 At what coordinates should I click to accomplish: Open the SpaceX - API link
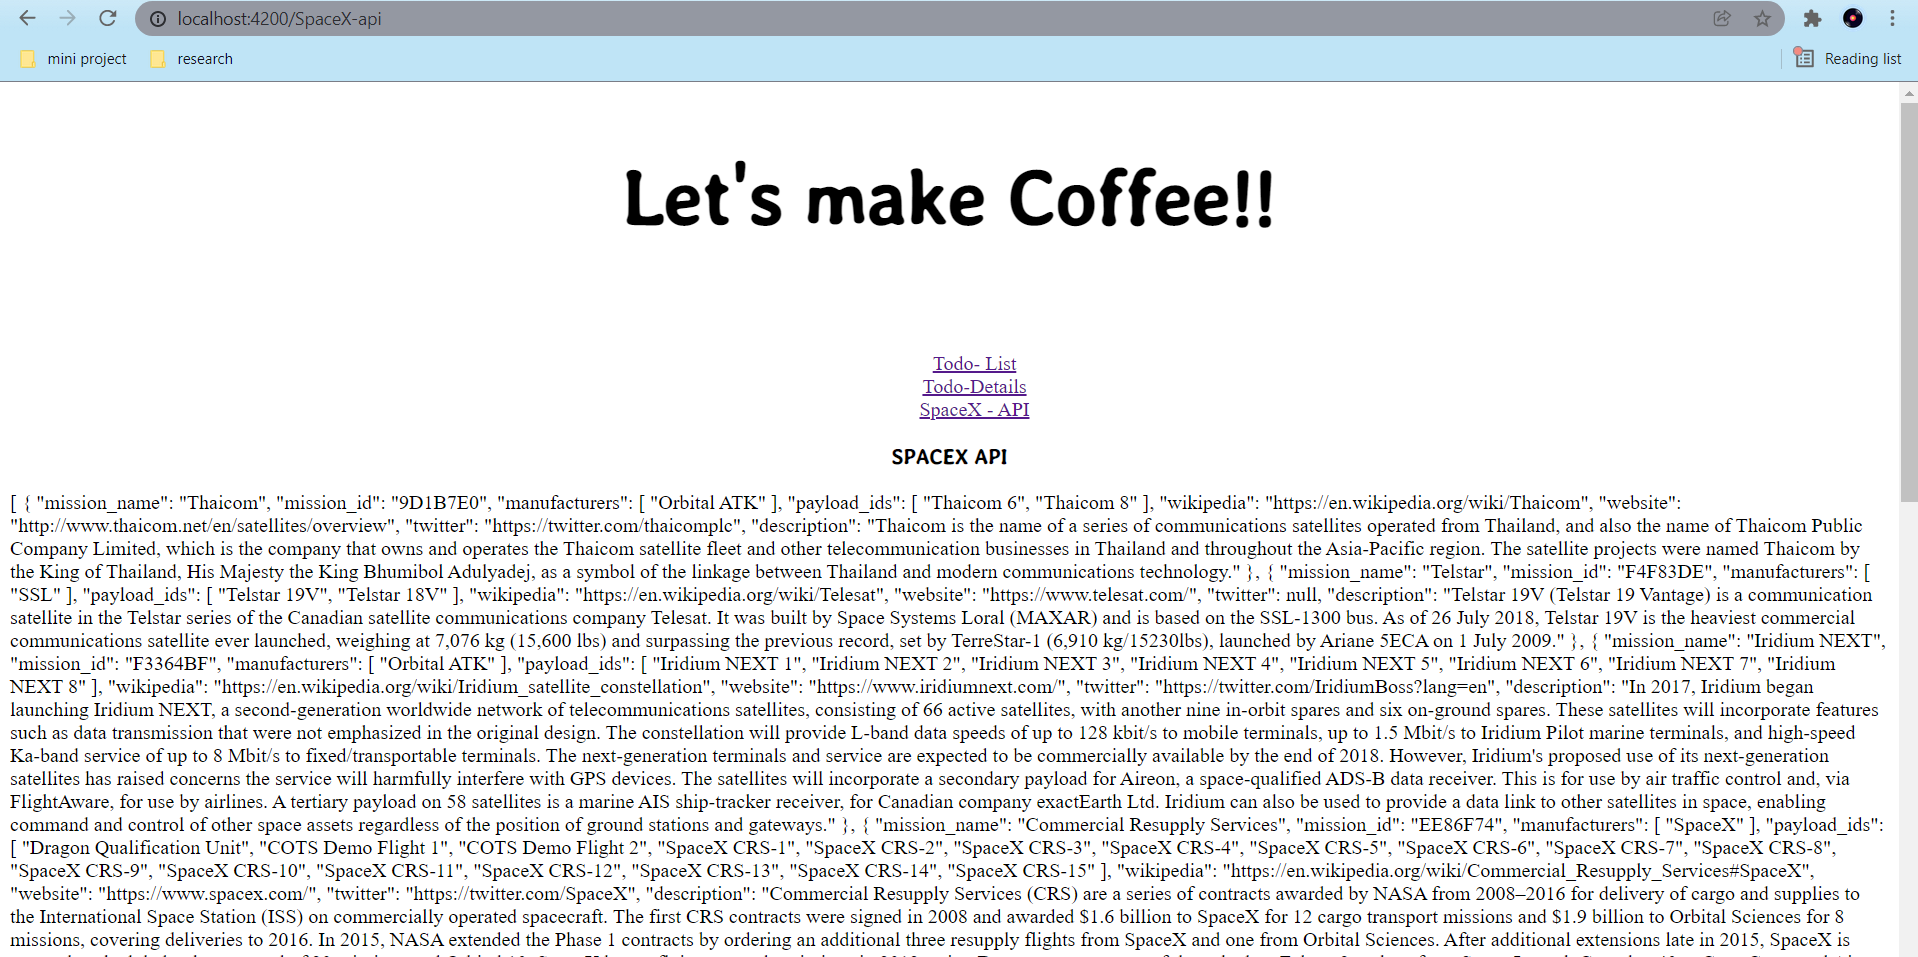tap(973, 410)
